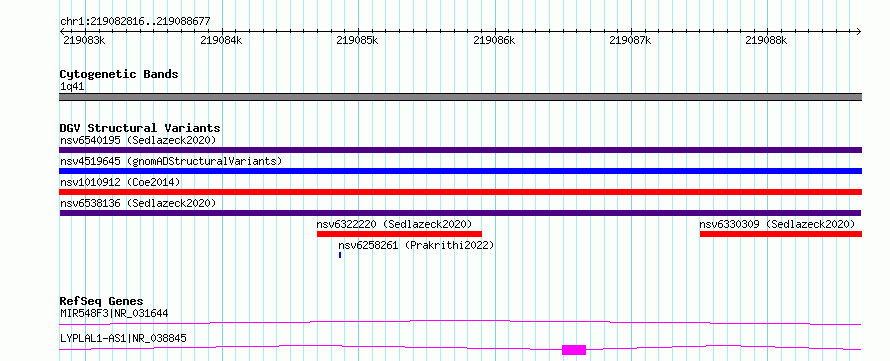Click the chr1:219082816..219088677 coordinates text
This screenshot has width=890, height=361.
135,22
